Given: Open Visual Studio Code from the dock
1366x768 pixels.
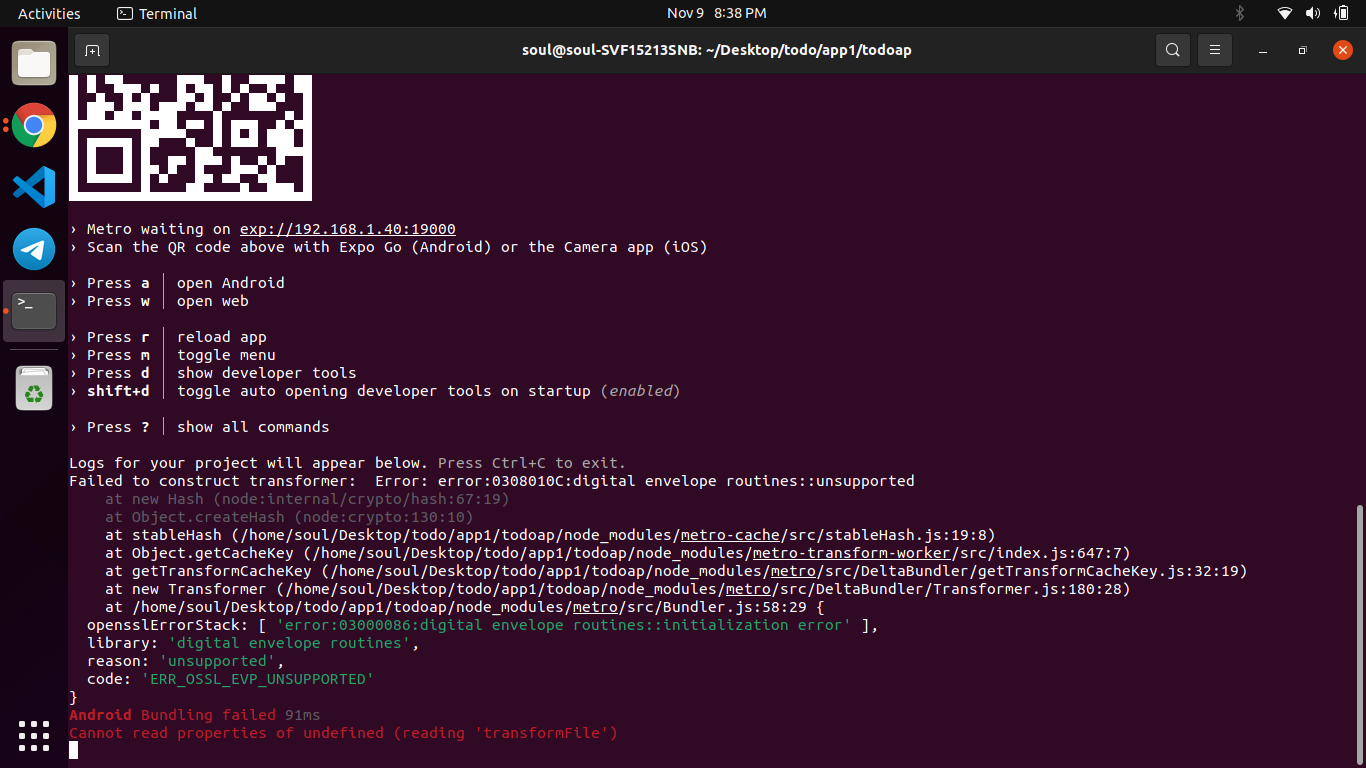Looking at the screenshot, I should [33, 188].
